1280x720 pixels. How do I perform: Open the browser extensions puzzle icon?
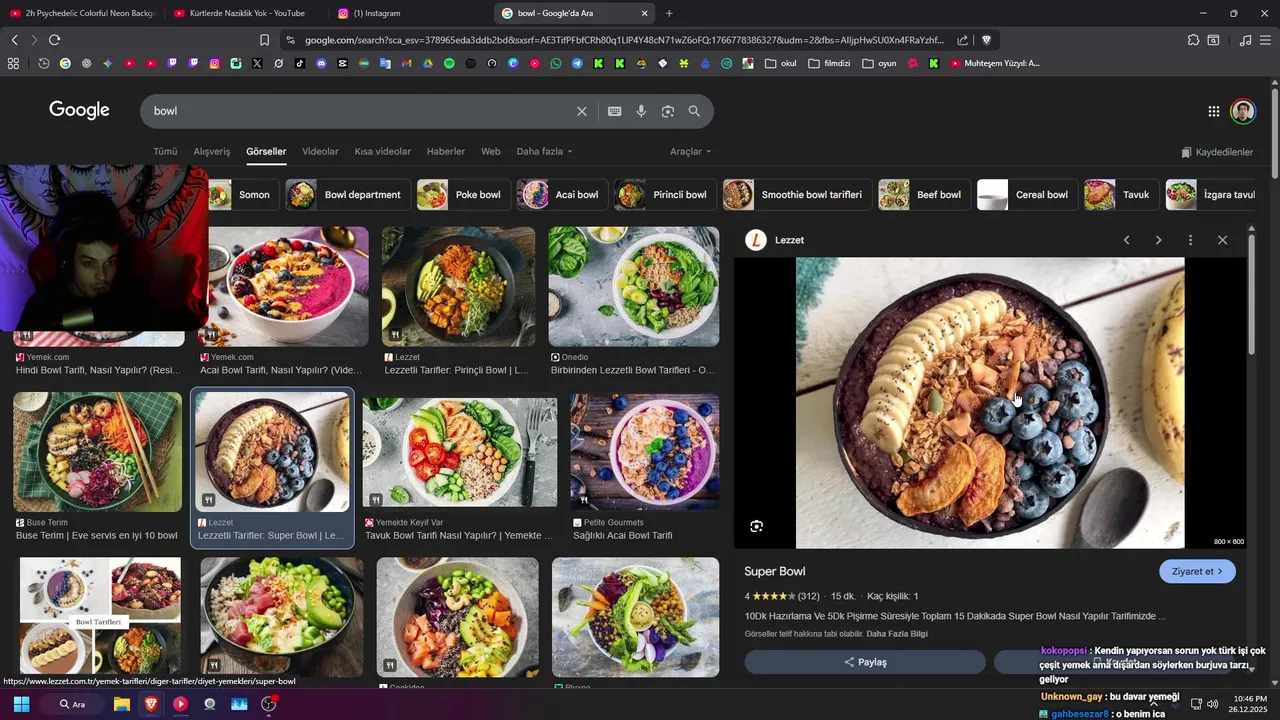[1193, 40]
